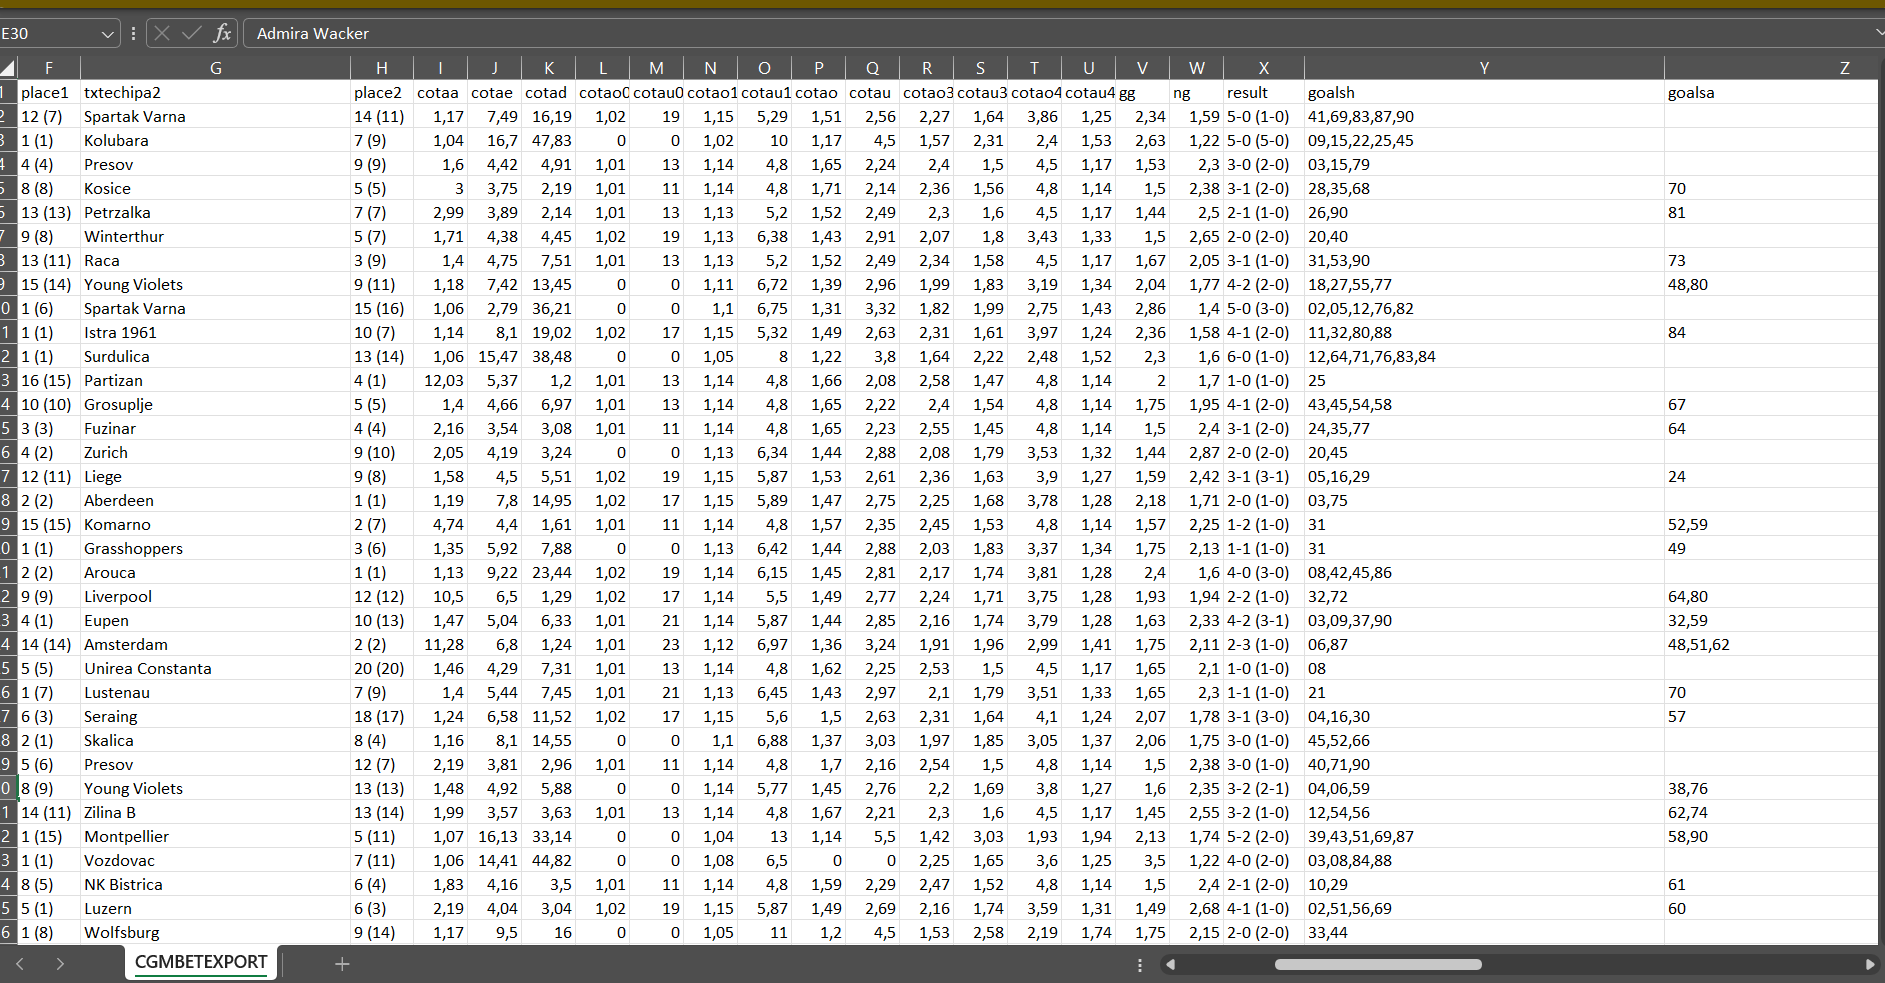Select column X header
The height and width of the screenshot is (983, 1885).
pos(1264,68)
